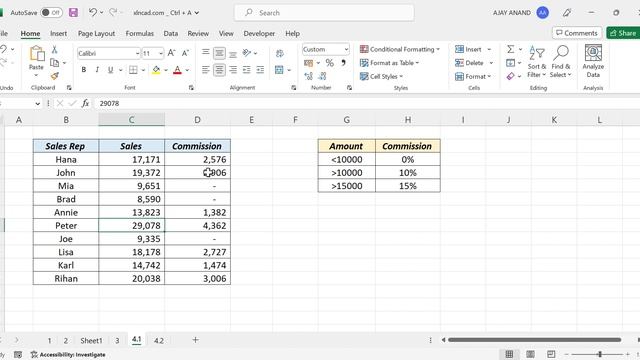This screenshot has width=640, height=360.
Task: Switch to sheet tab 4.2
Action: 159,340
